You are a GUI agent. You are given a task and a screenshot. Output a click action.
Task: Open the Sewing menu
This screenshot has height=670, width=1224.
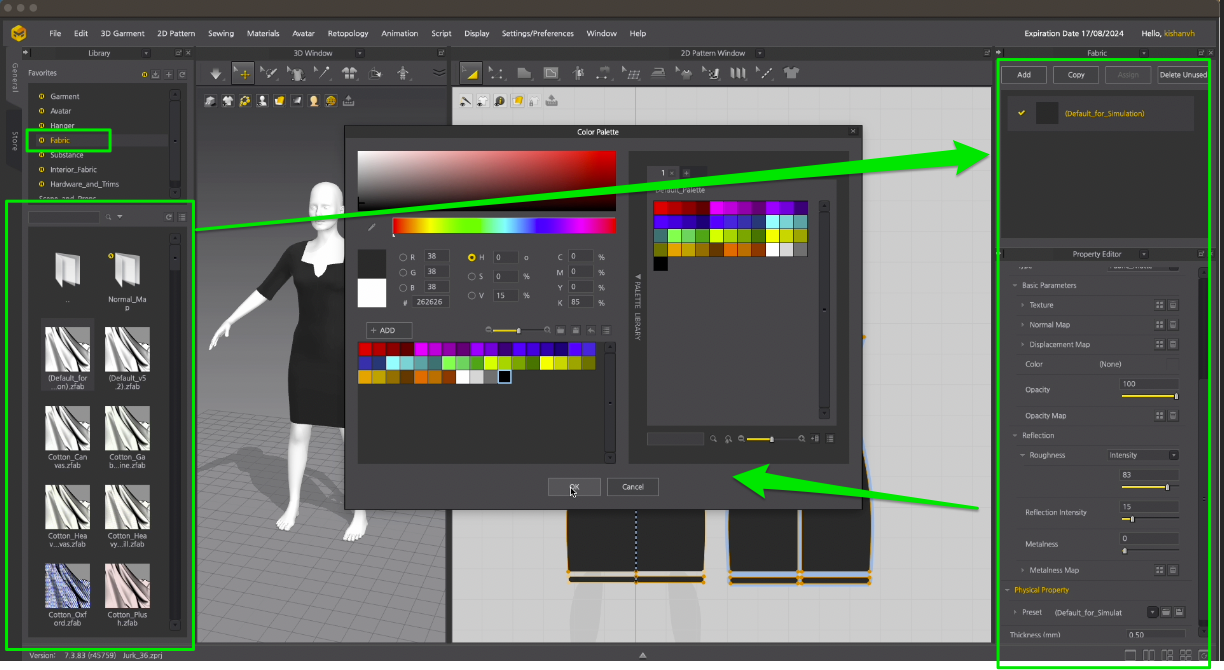[221, 33]
